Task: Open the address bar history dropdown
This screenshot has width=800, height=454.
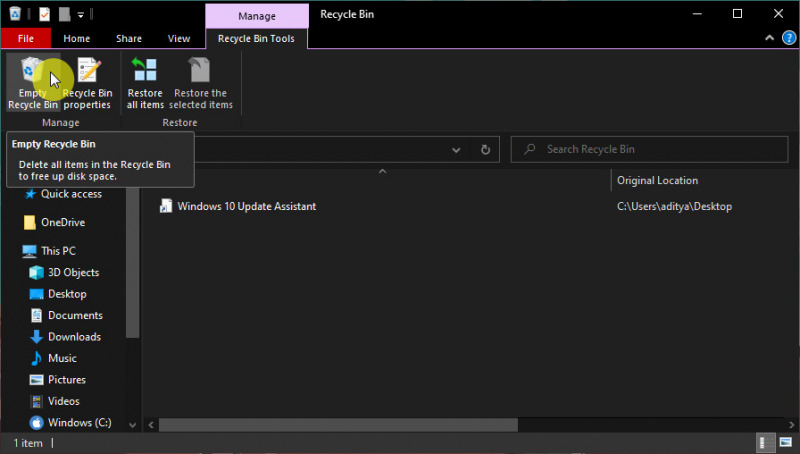Action: [456, 149]
